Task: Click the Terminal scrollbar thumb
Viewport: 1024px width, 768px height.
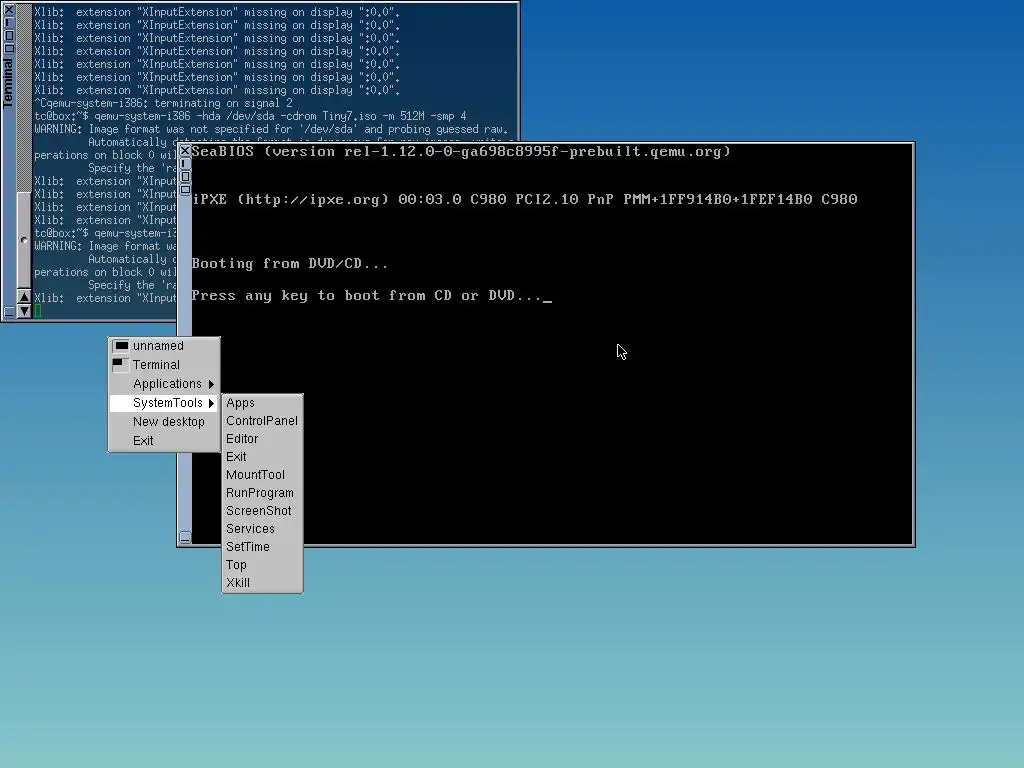Action: pyautogui.click(x=24, y=240)
